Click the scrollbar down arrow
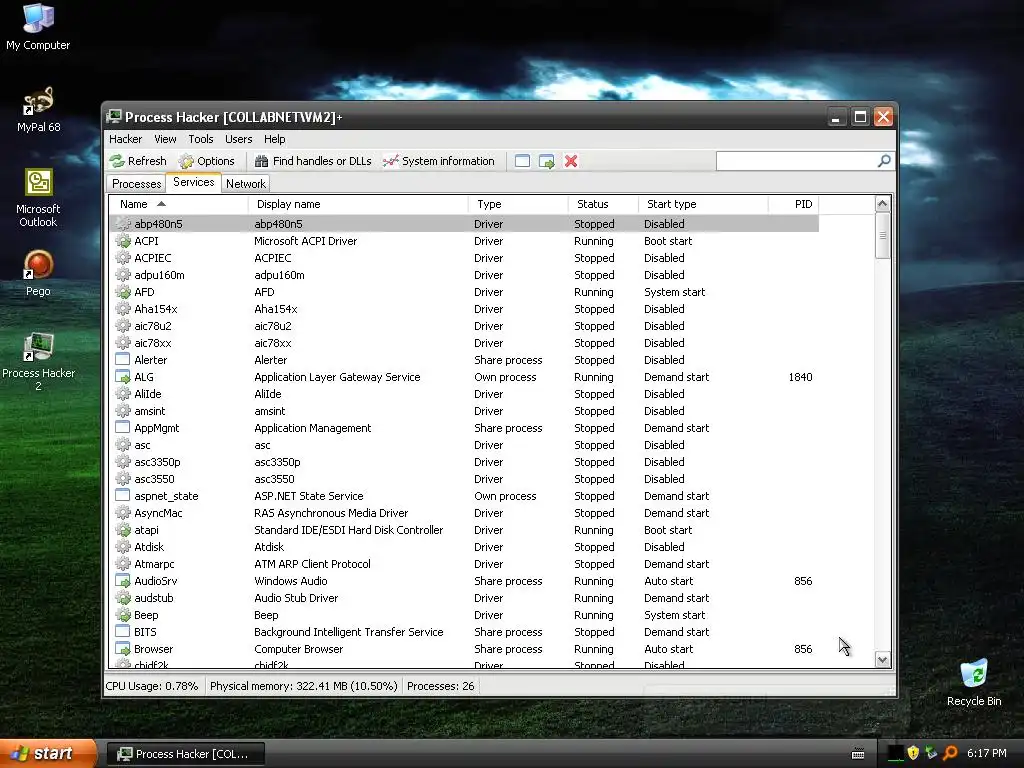The width and height of the screenshot is (1024, 768). click(x=882, y=660)
